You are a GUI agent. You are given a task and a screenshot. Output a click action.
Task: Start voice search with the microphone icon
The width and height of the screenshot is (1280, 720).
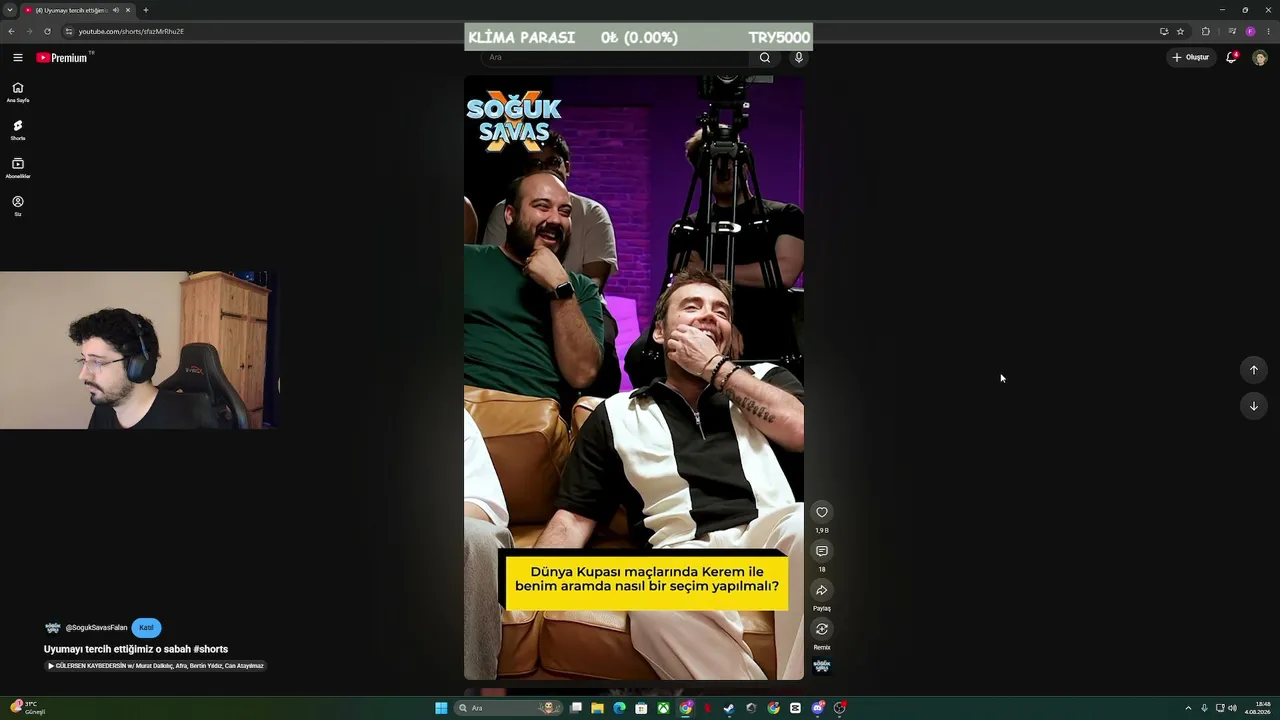point(798,57)
